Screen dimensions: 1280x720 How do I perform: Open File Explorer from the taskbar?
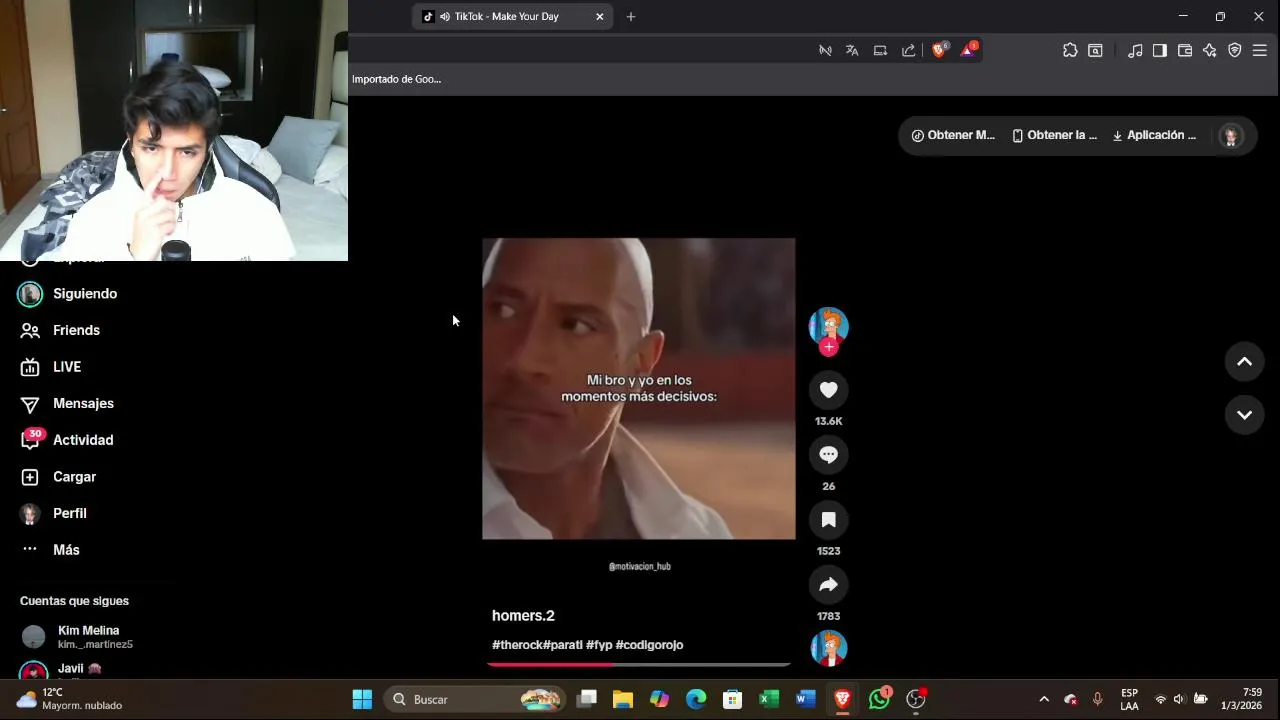623,700
